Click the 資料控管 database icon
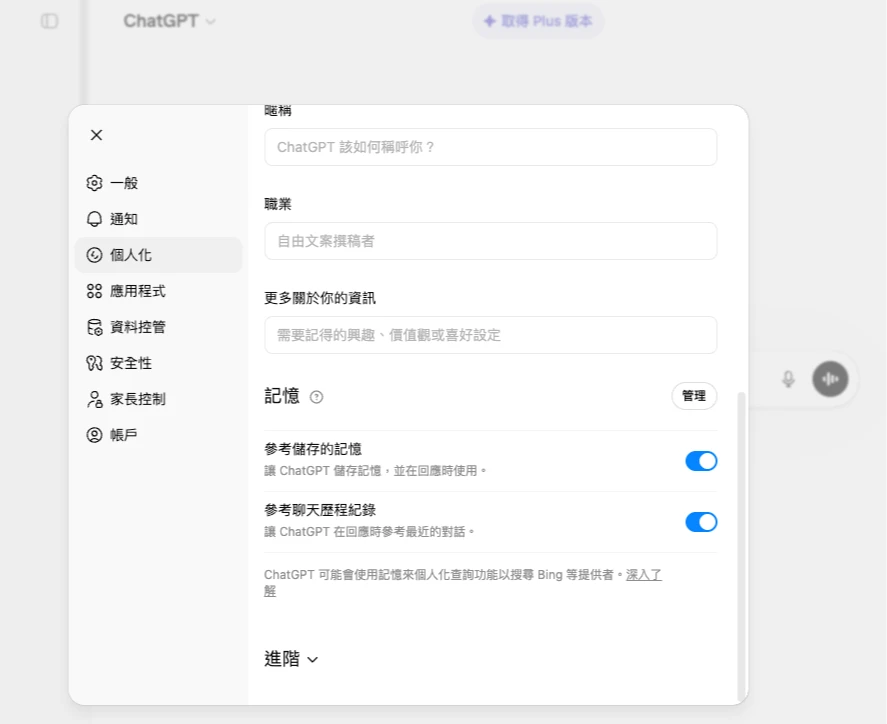 click(95, 327)
